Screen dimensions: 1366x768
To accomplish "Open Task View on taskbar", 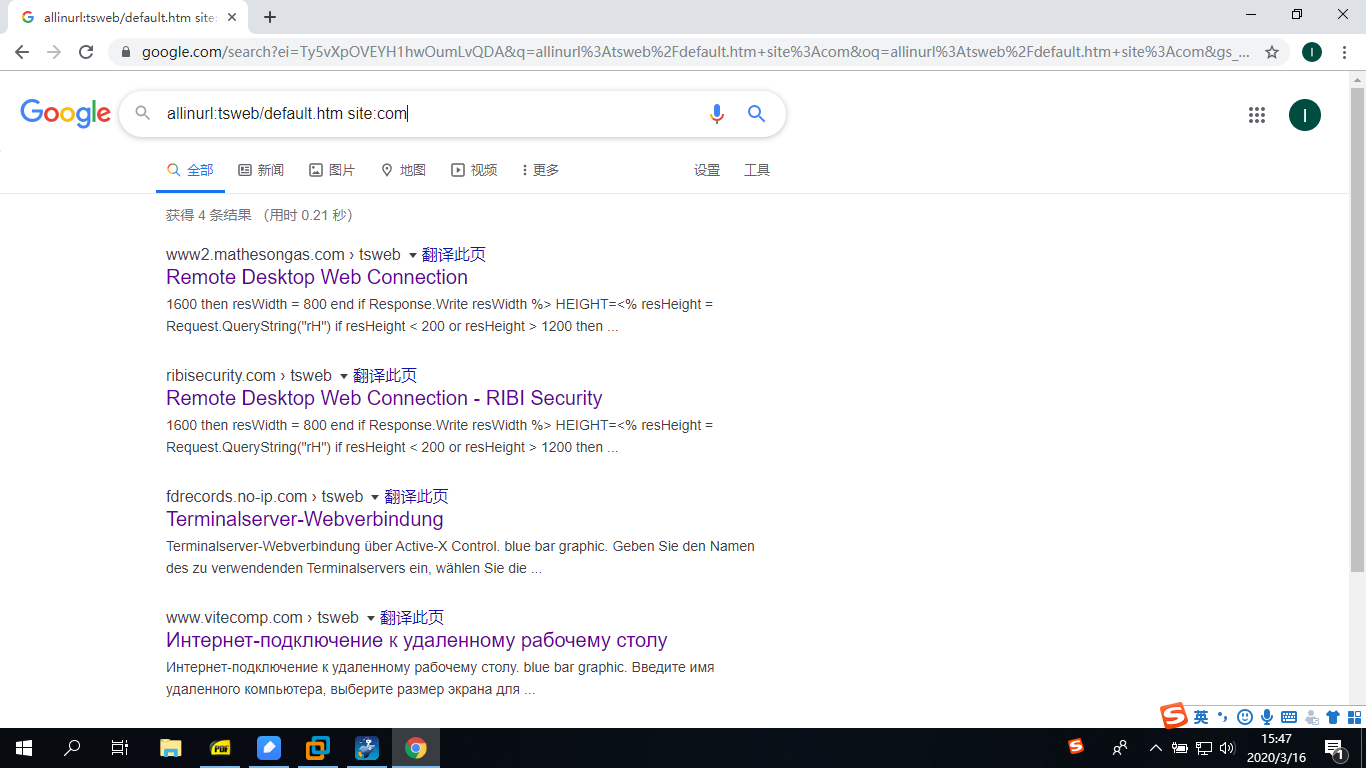I will click(x=120, y=747).
